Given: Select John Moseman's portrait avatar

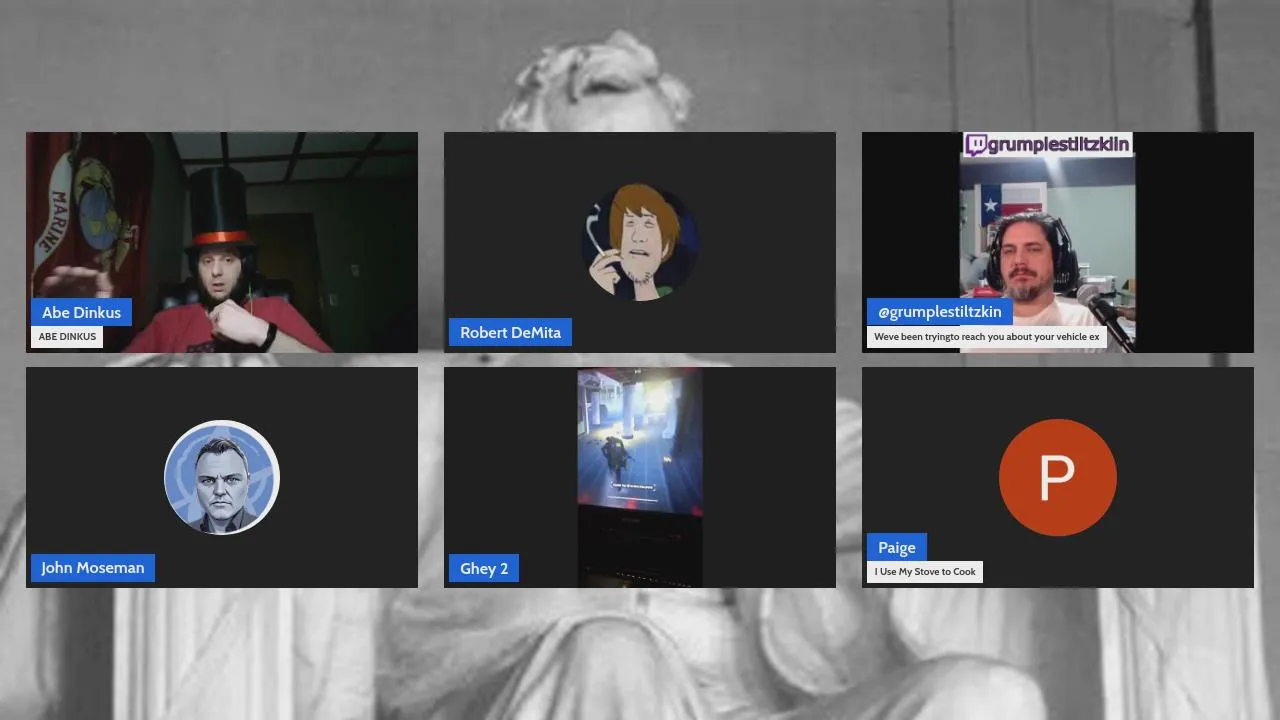Looking at the screenshot, I should pyautogui.click(x=222, y=477).
